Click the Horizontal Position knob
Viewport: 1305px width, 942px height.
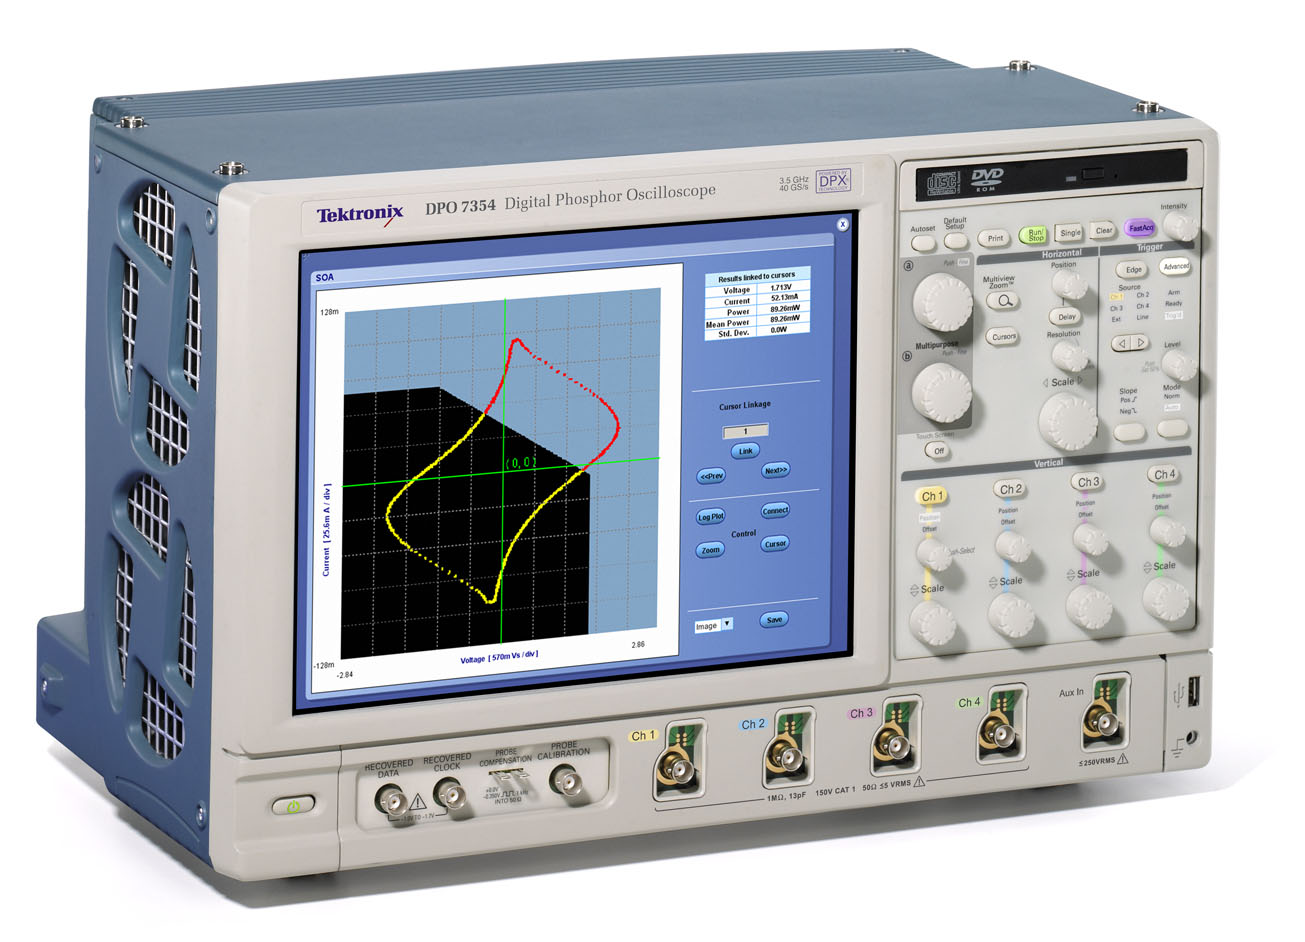pos(1069,286)
